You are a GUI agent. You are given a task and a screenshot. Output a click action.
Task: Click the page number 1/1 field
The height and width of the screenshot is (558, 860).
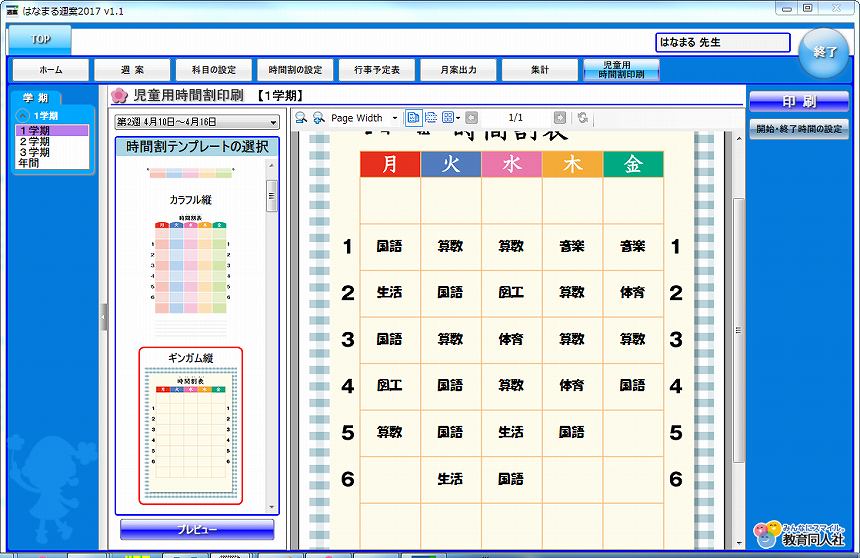(x=516, y=117)
